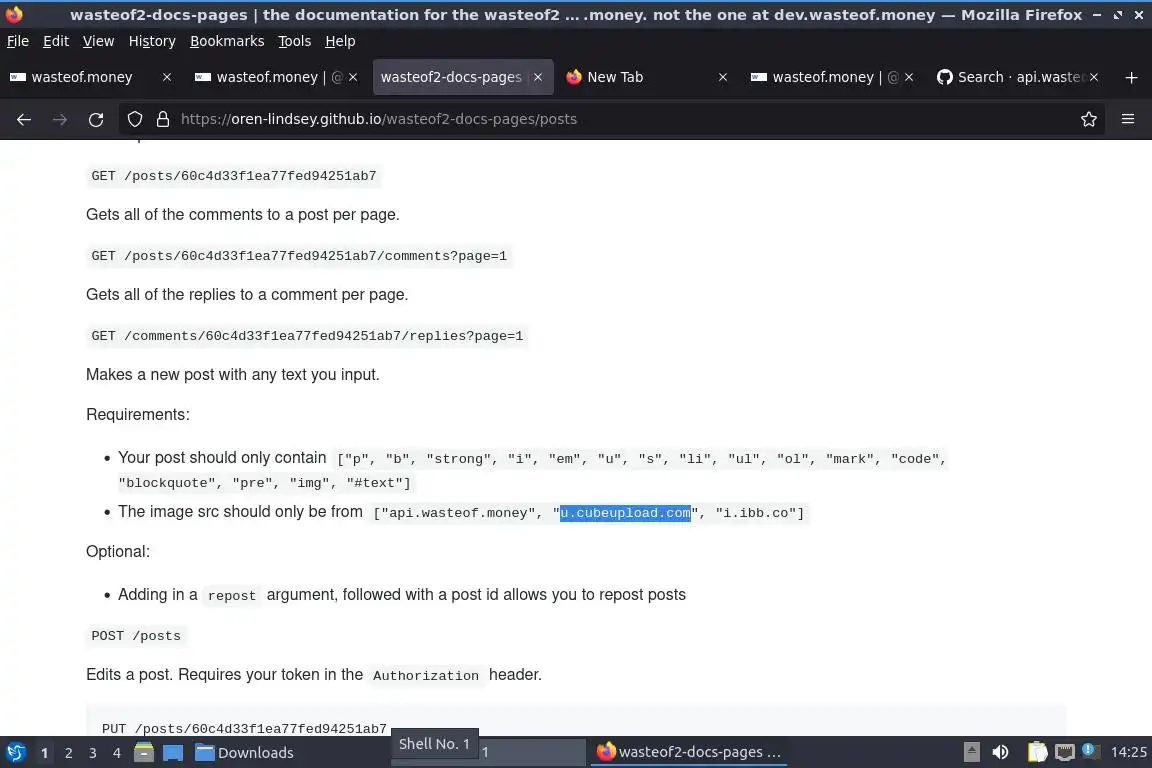
Task: Go back to the previous page
Action: click(x=24, y=119)
